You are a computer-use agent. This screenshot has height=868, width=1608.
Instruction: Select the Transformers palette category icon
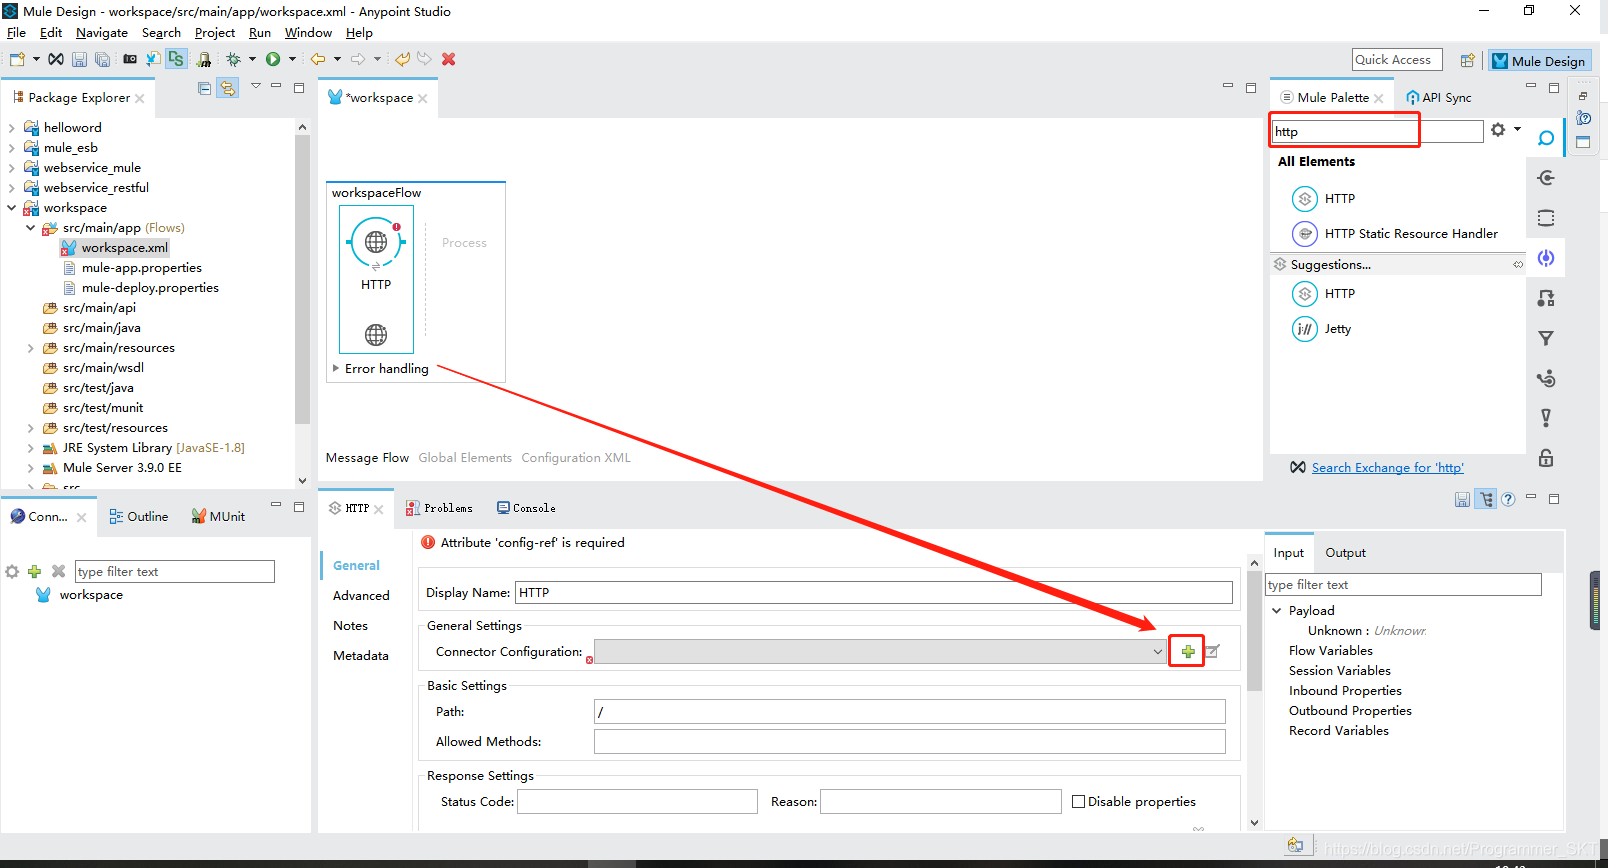click(1546, 298)
